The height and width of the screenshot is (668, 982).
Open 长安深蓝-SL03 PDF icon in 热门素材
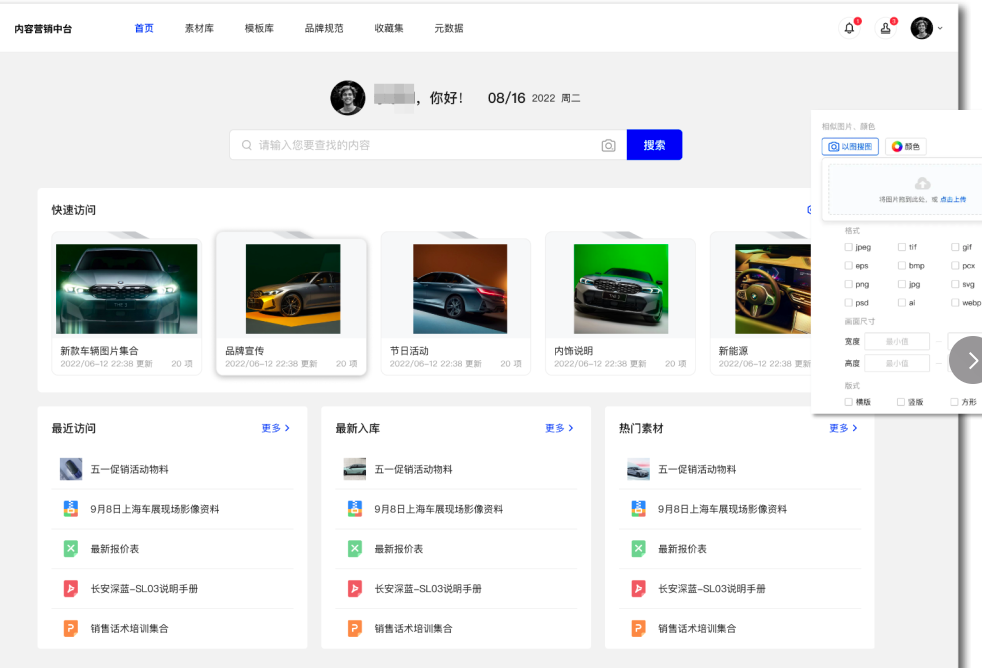pos(638,588)
